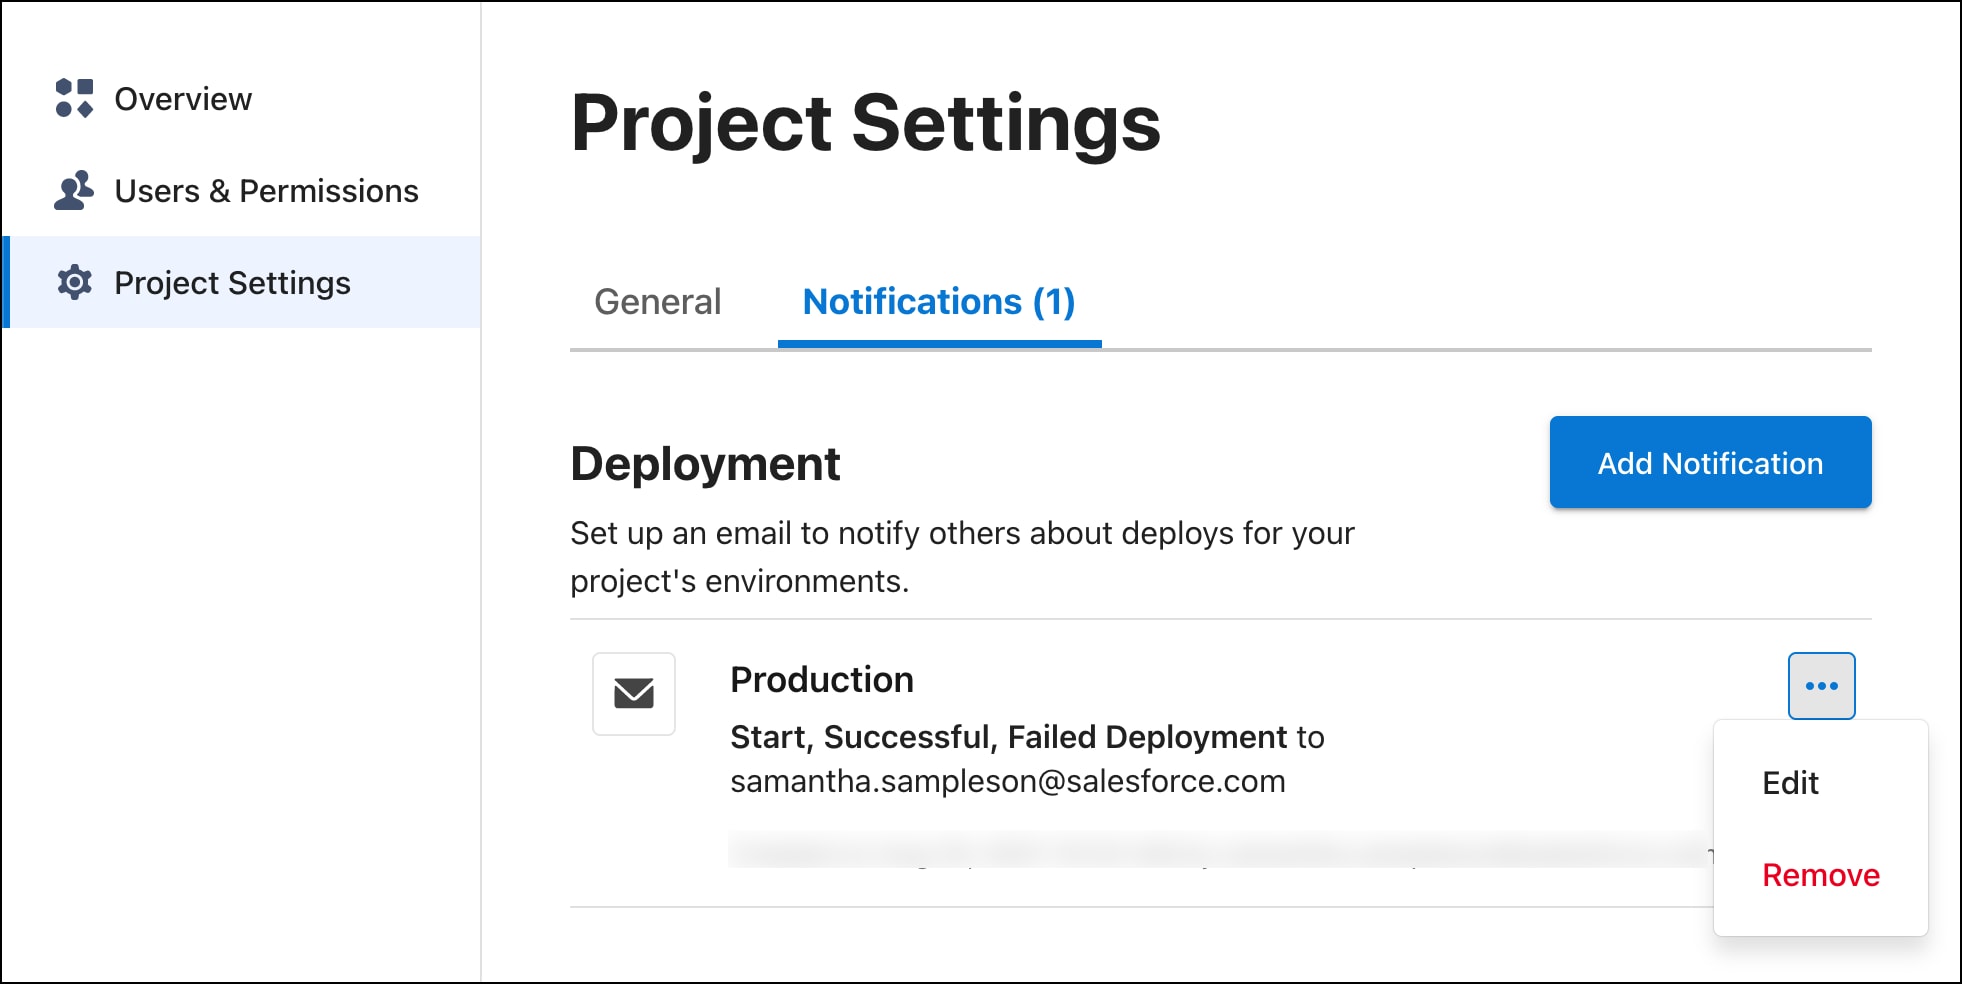Choose Edit from the dropdown menu

click(1820, 783)
